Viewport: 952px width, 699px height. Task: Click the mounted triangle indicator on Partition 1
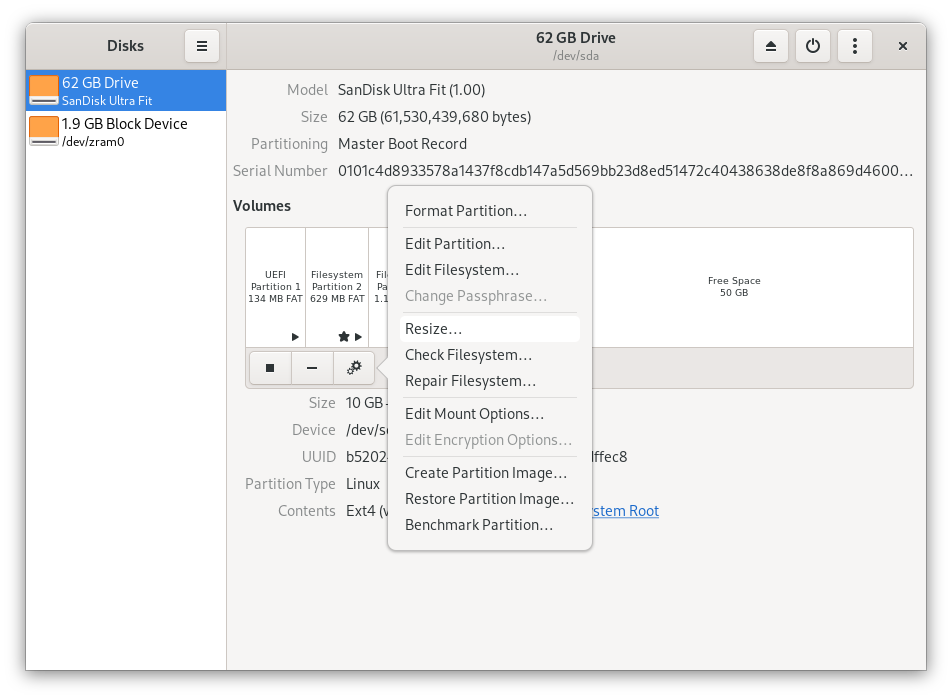297,336
